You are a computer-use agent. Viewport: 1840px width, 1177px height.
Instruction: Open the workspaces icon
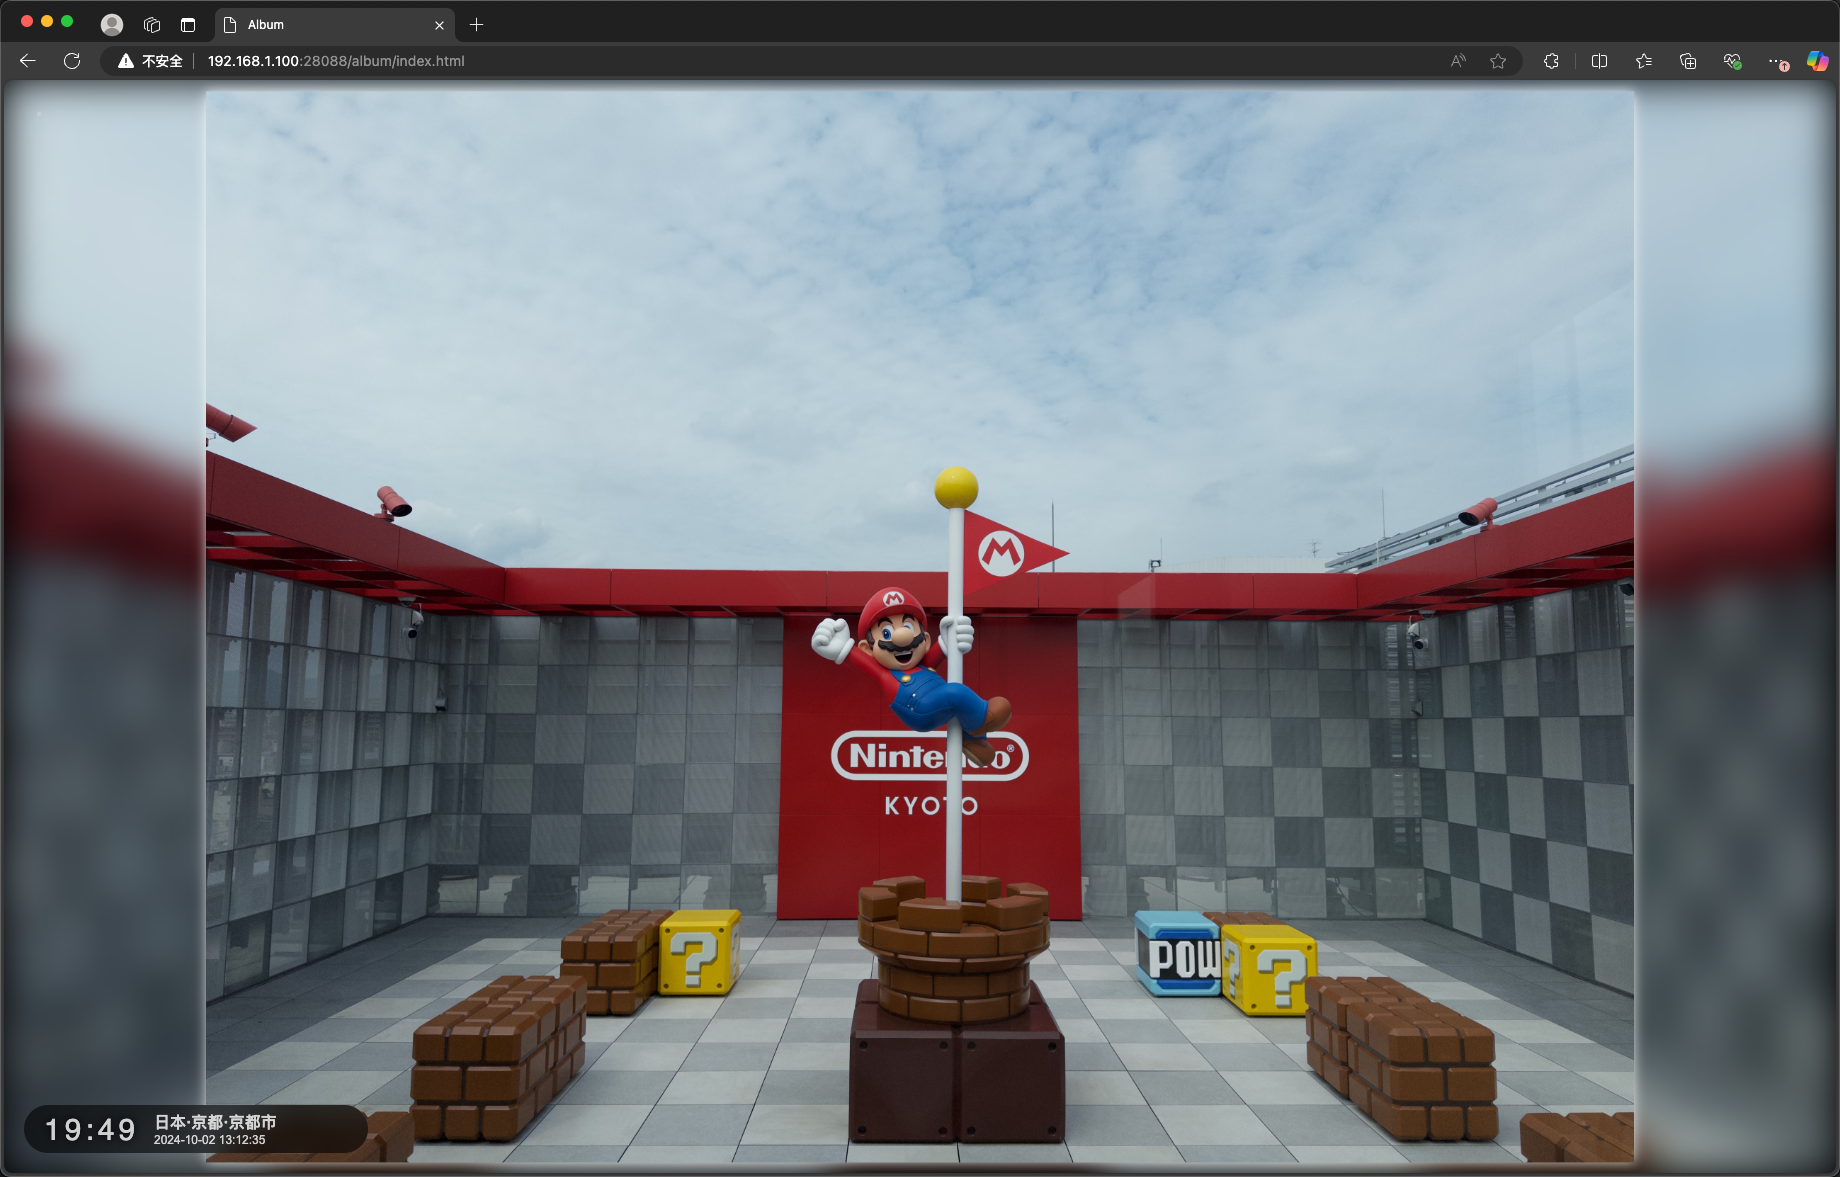pyautogui.click(x=152, y=25)
